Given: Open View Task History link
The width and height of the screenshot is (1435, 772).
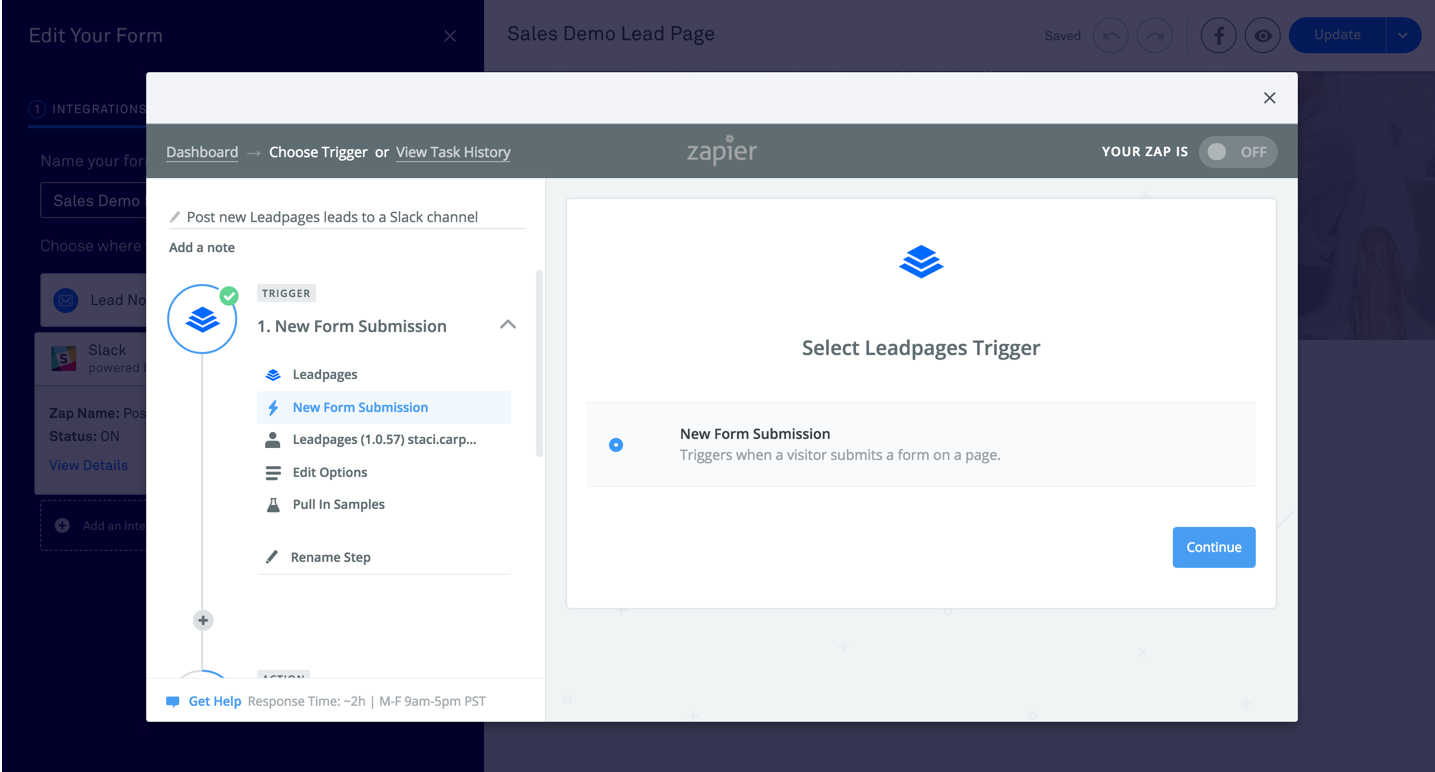Looking at the screenshot, I should (453, 152).
